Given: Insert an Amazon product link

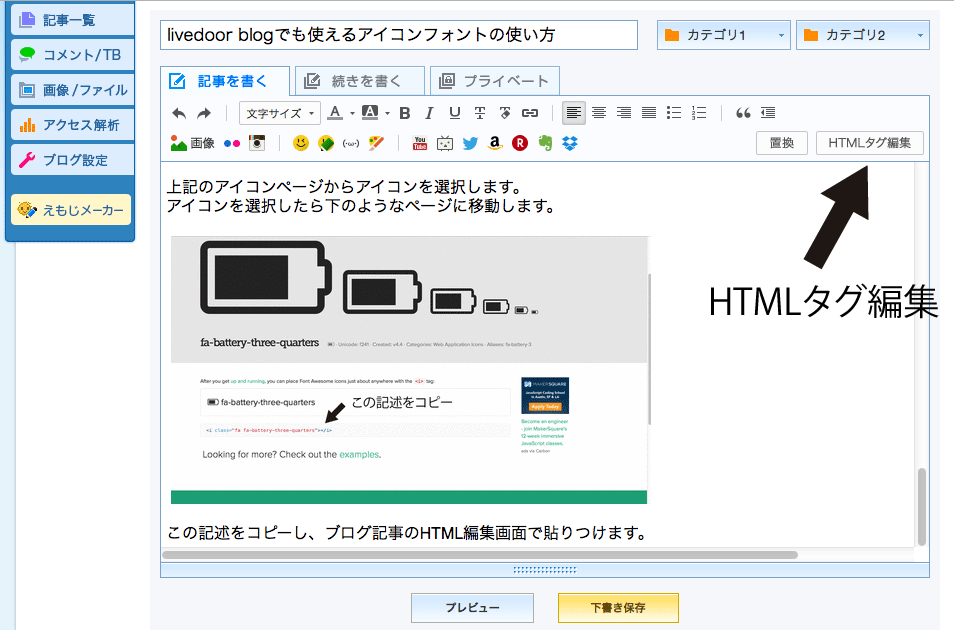Looking at the screenshot, I should 495,143.
